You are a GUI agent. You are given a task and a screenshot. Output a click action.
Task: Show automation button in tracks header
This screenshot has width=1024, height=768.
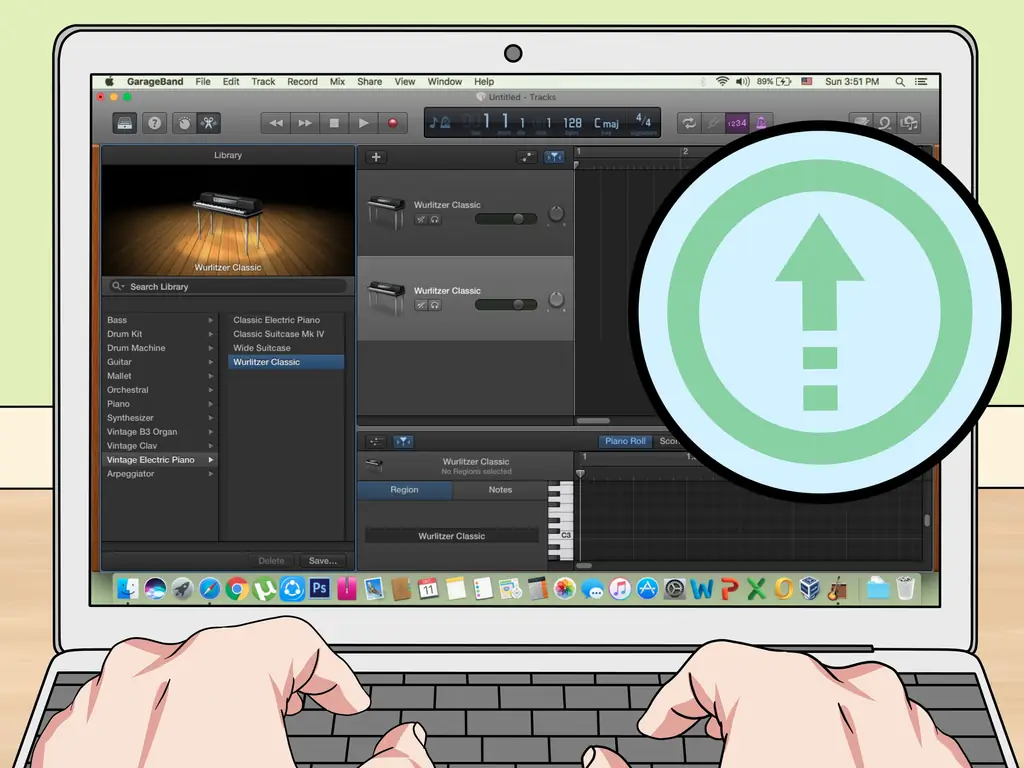pyautogui.click(x=526, y=157)
